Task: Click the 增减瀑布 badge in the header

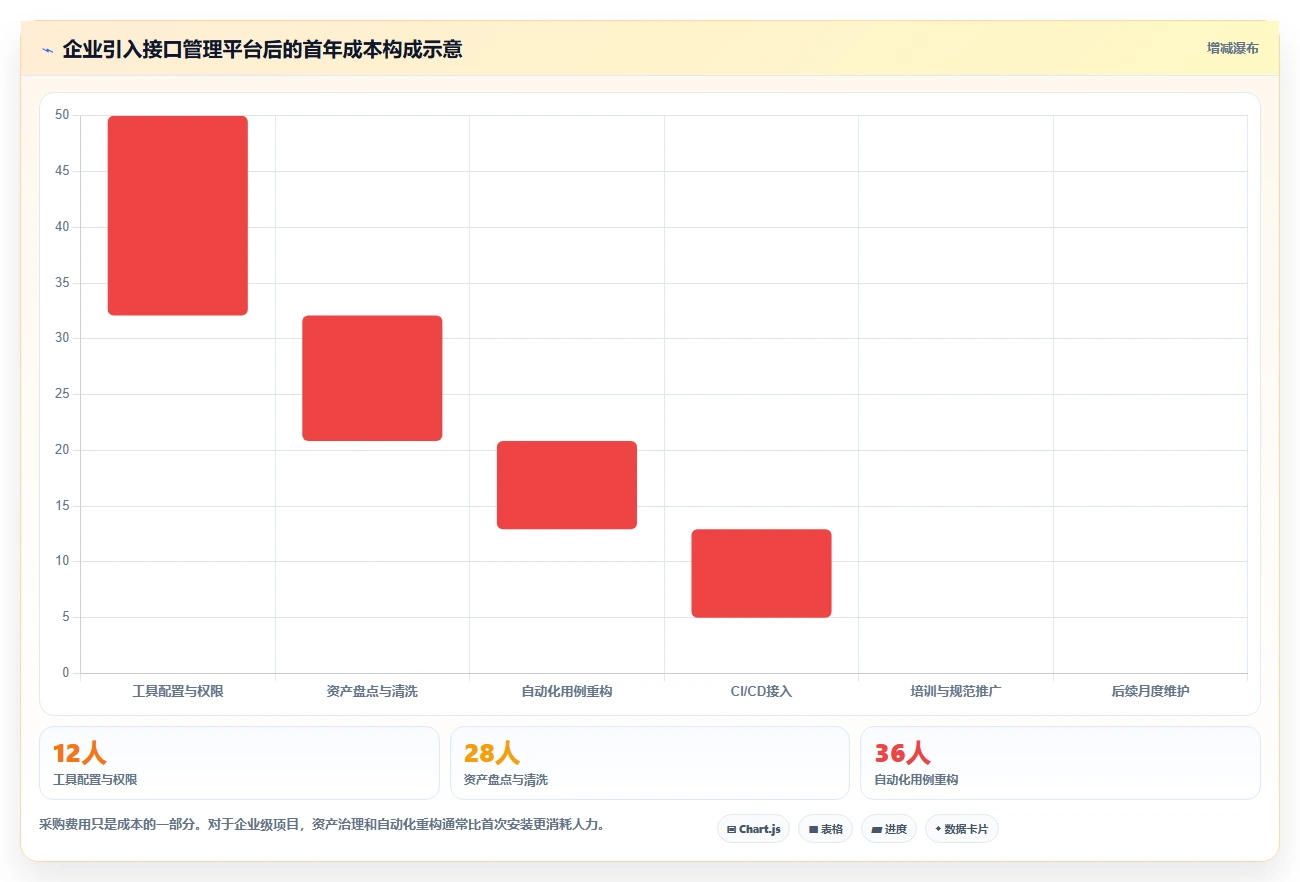Action: (1232, 48)
